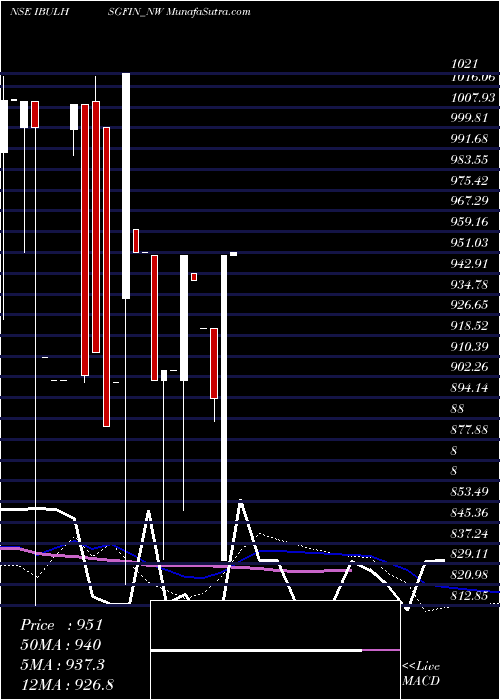Select the 853.49 axis value

coord(469,492)
